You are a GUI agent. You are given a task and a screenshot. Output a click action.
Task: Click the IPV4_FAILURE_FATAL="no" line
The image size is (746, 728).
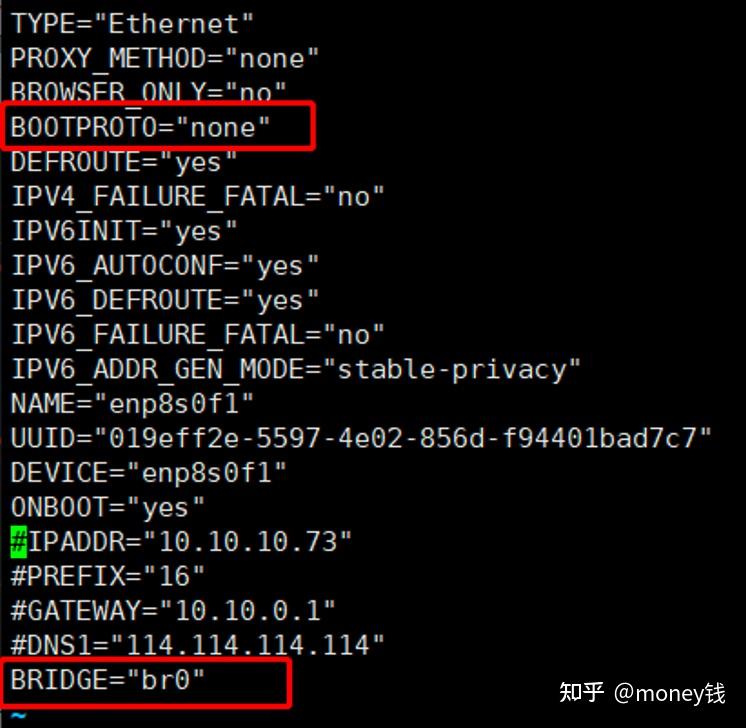point(197,197)
